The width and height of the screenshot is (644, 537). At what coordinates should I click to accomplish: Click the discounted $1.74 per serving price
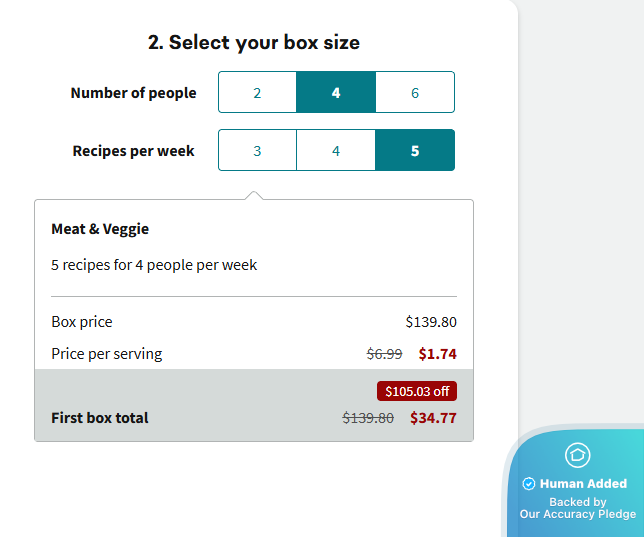437,353
